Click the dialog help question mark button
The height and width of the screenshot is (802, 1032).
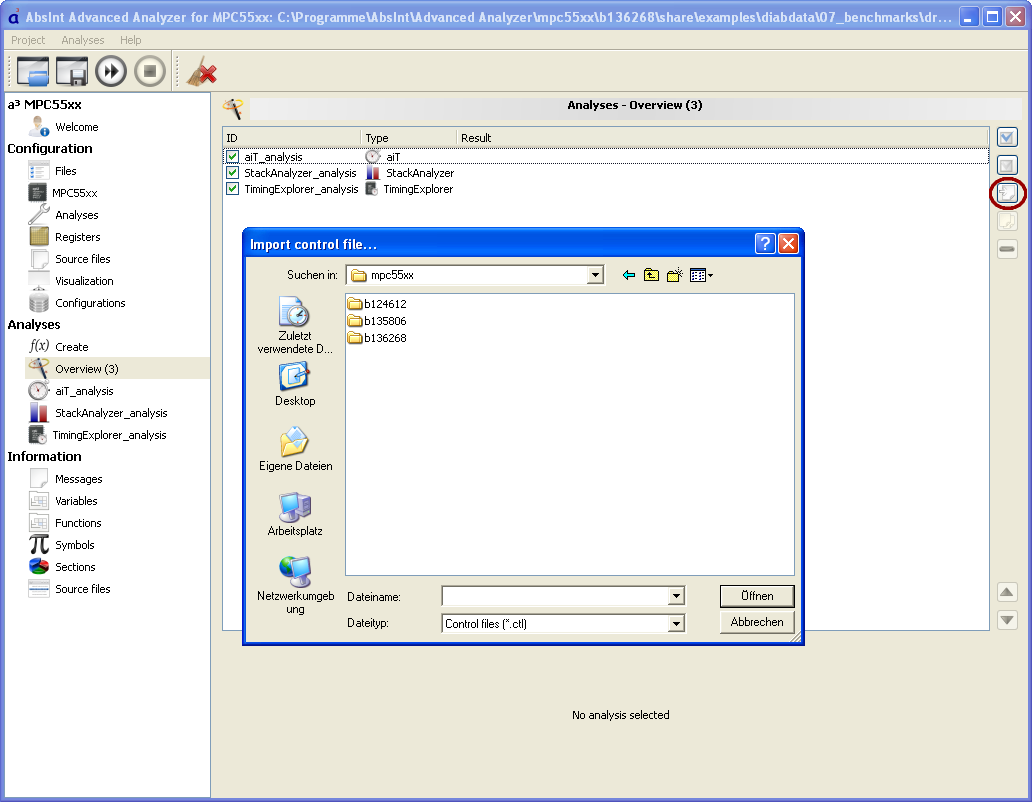(765, 243)
